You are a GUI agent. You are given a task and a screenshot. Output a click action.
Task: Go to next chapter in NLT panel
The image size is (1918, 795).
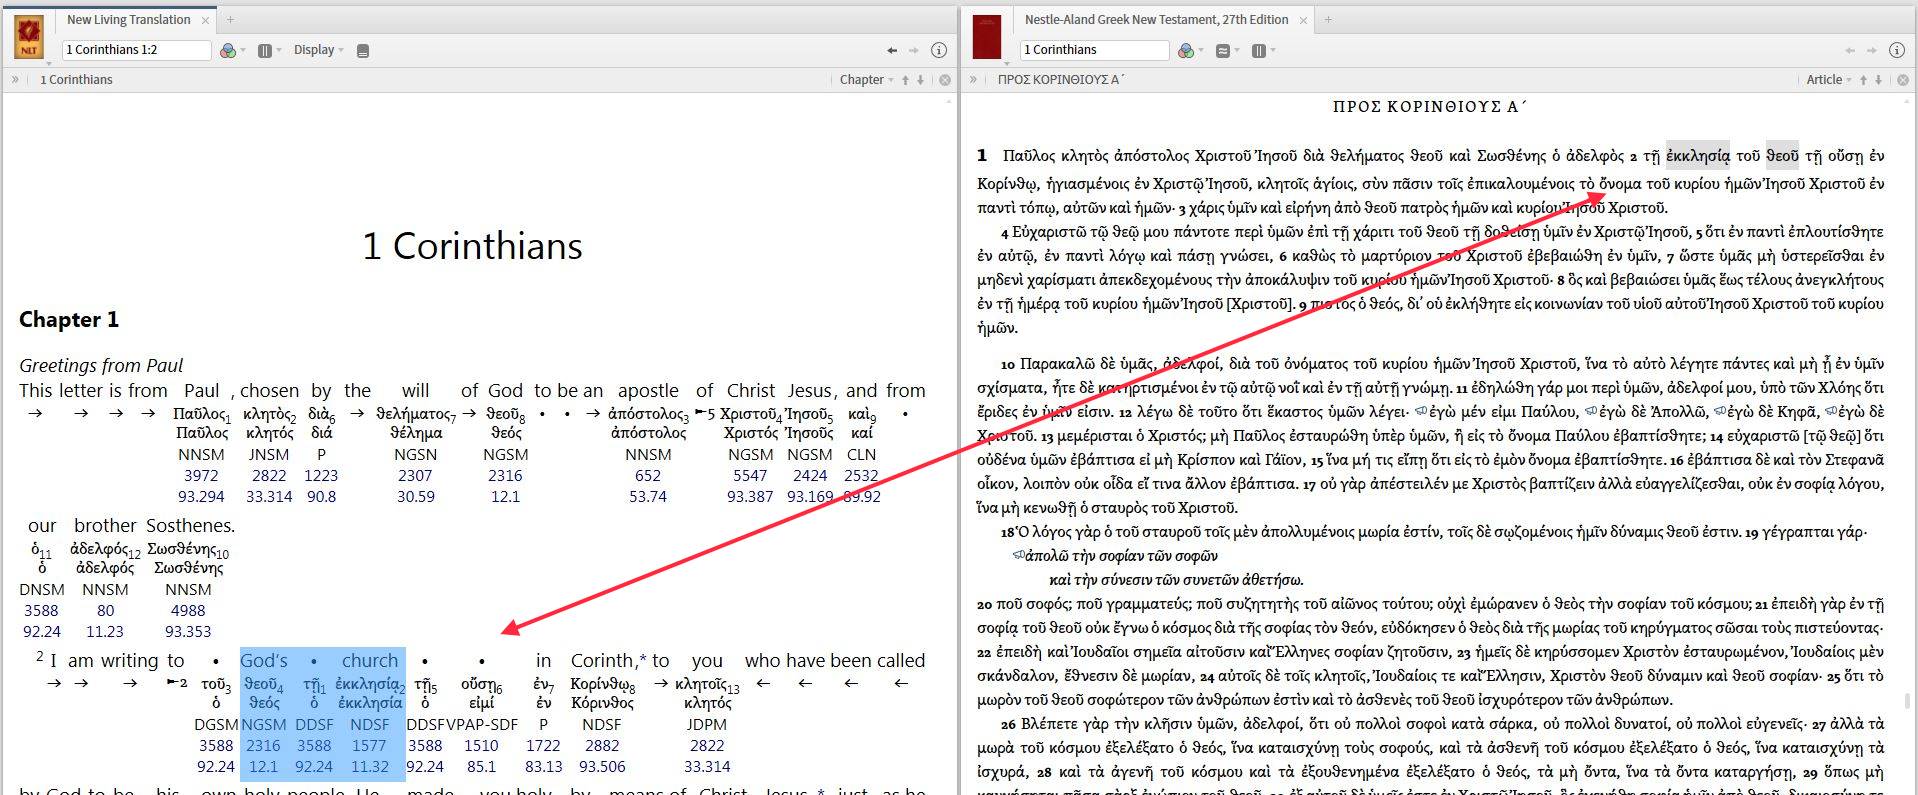(920, 80)
